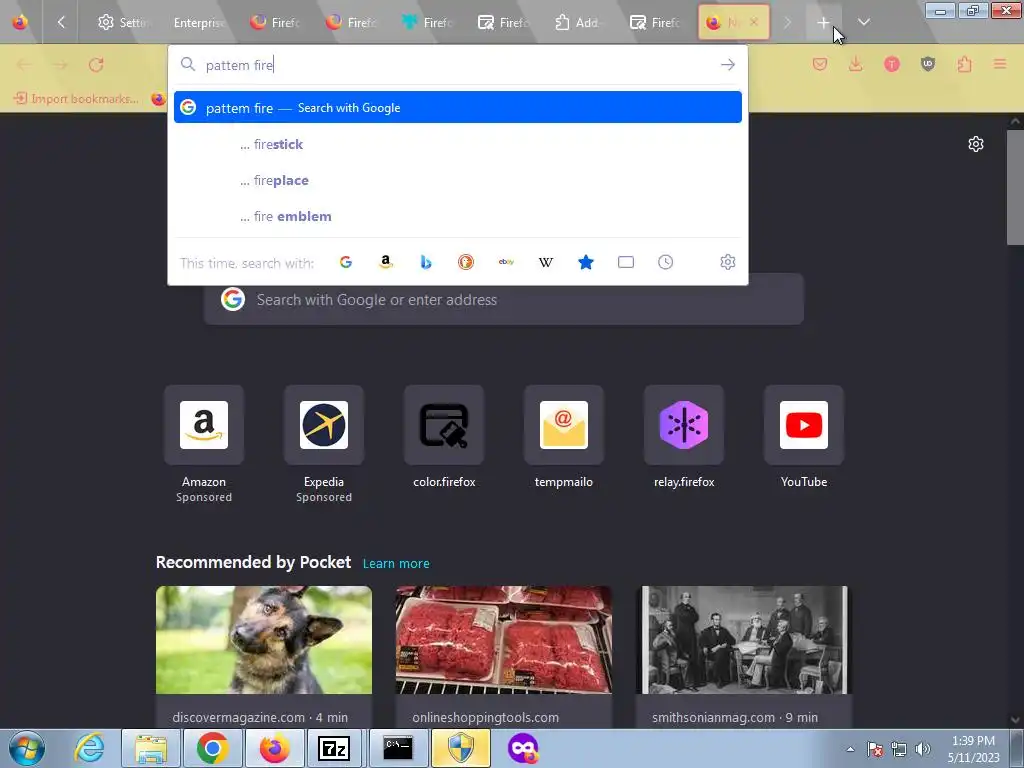Open Windows Explorer folder in taskbar
This screenshot has height=768, width=1024.
click(151, 748)
